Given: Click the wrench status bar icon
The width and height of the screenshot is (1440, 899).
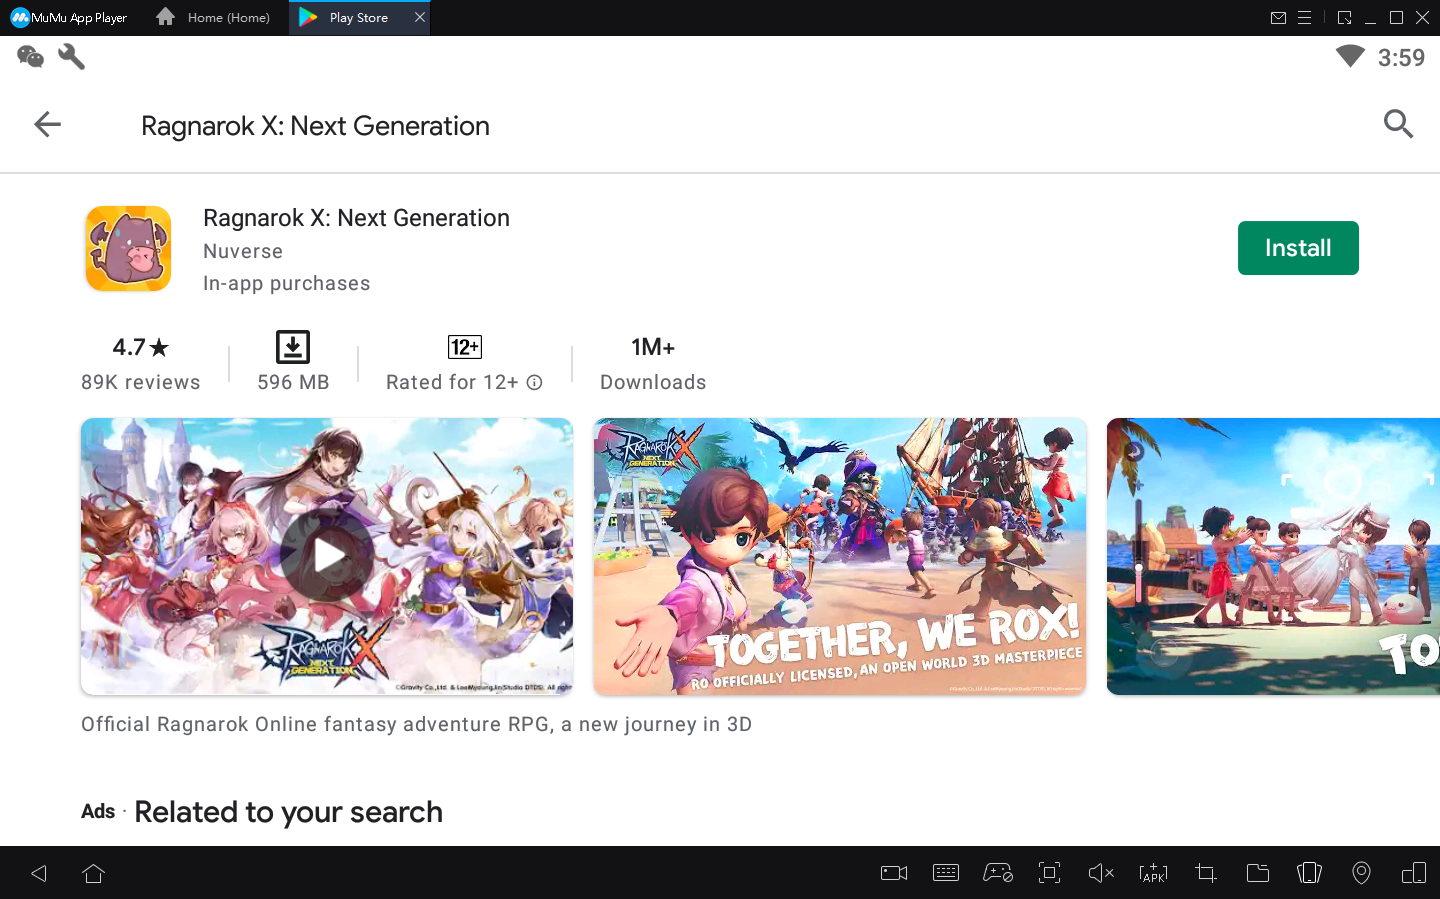Looking at the screenshot, I should pyautogui.click(x=71, y=57).
